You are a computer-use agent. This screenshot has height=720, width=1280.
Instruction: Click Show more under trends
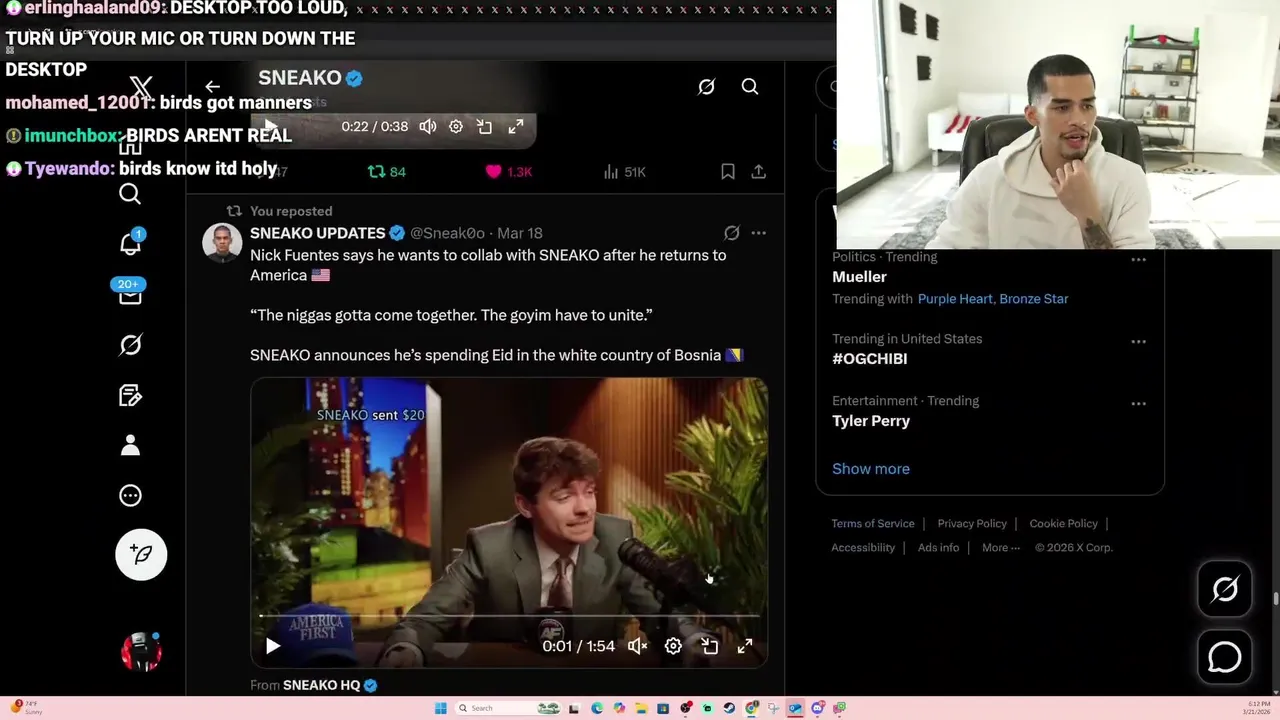pos(871,469)
